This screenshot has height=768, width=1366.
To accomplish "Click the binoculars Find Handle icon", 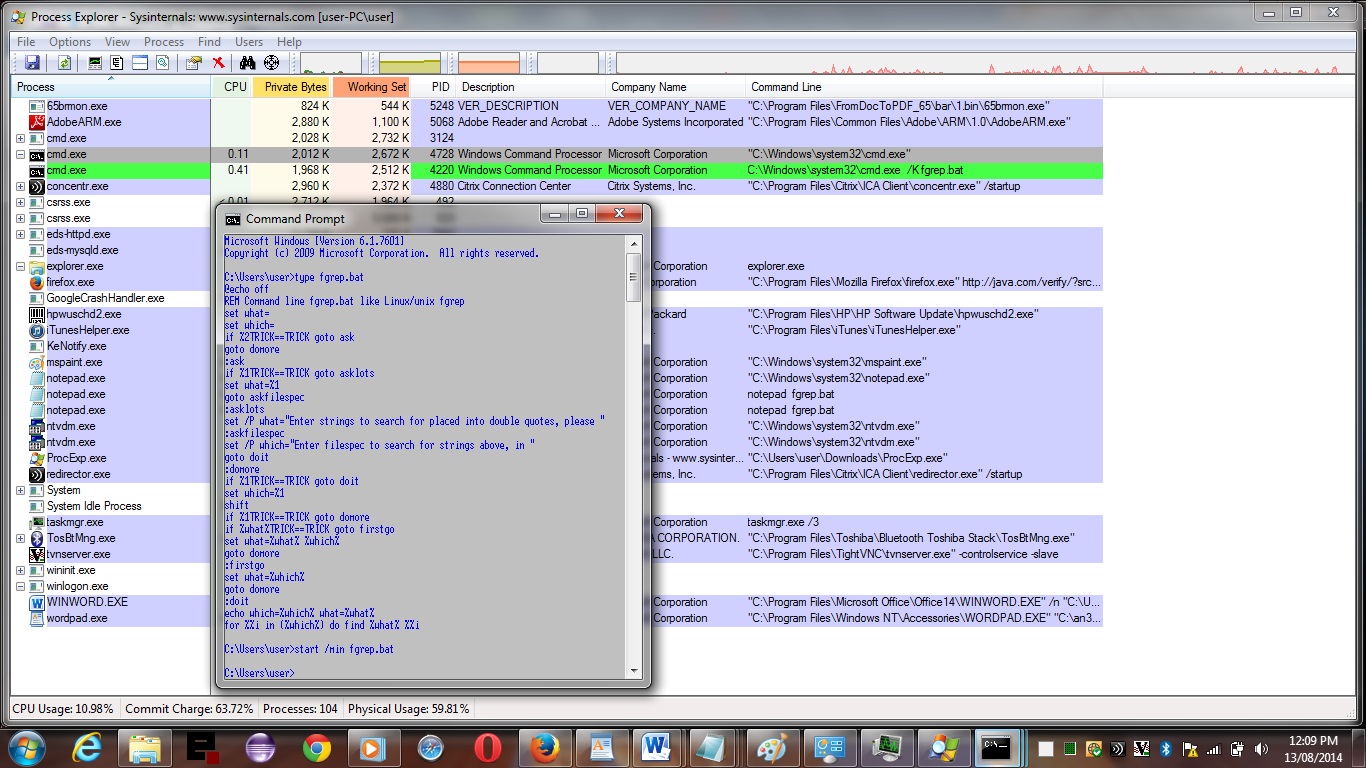I will (x=247, y=63).
